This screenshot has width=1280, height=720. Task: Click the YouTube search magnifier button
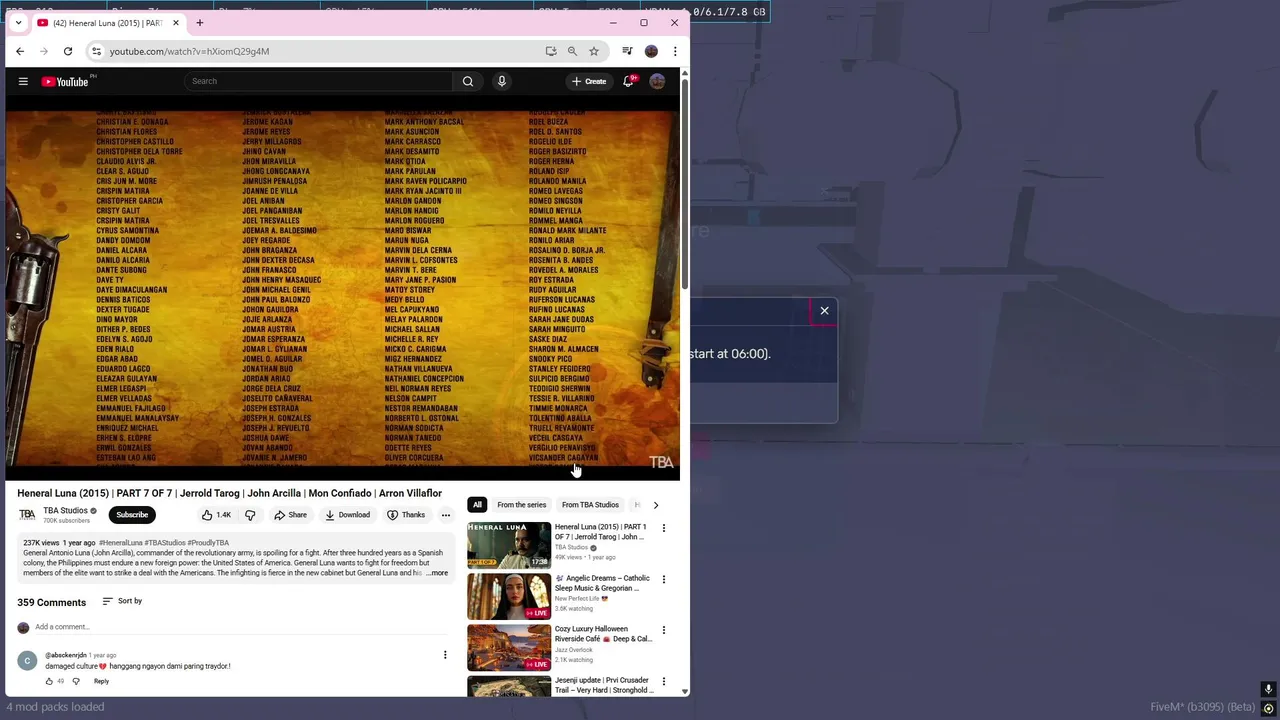pos(468,81)
